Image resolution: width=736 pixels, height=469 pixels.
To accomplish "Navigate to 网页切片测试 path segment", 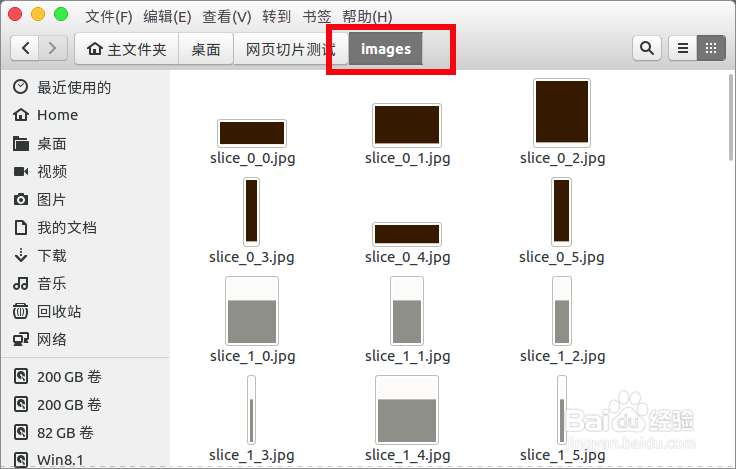I will tap(291, 48).
